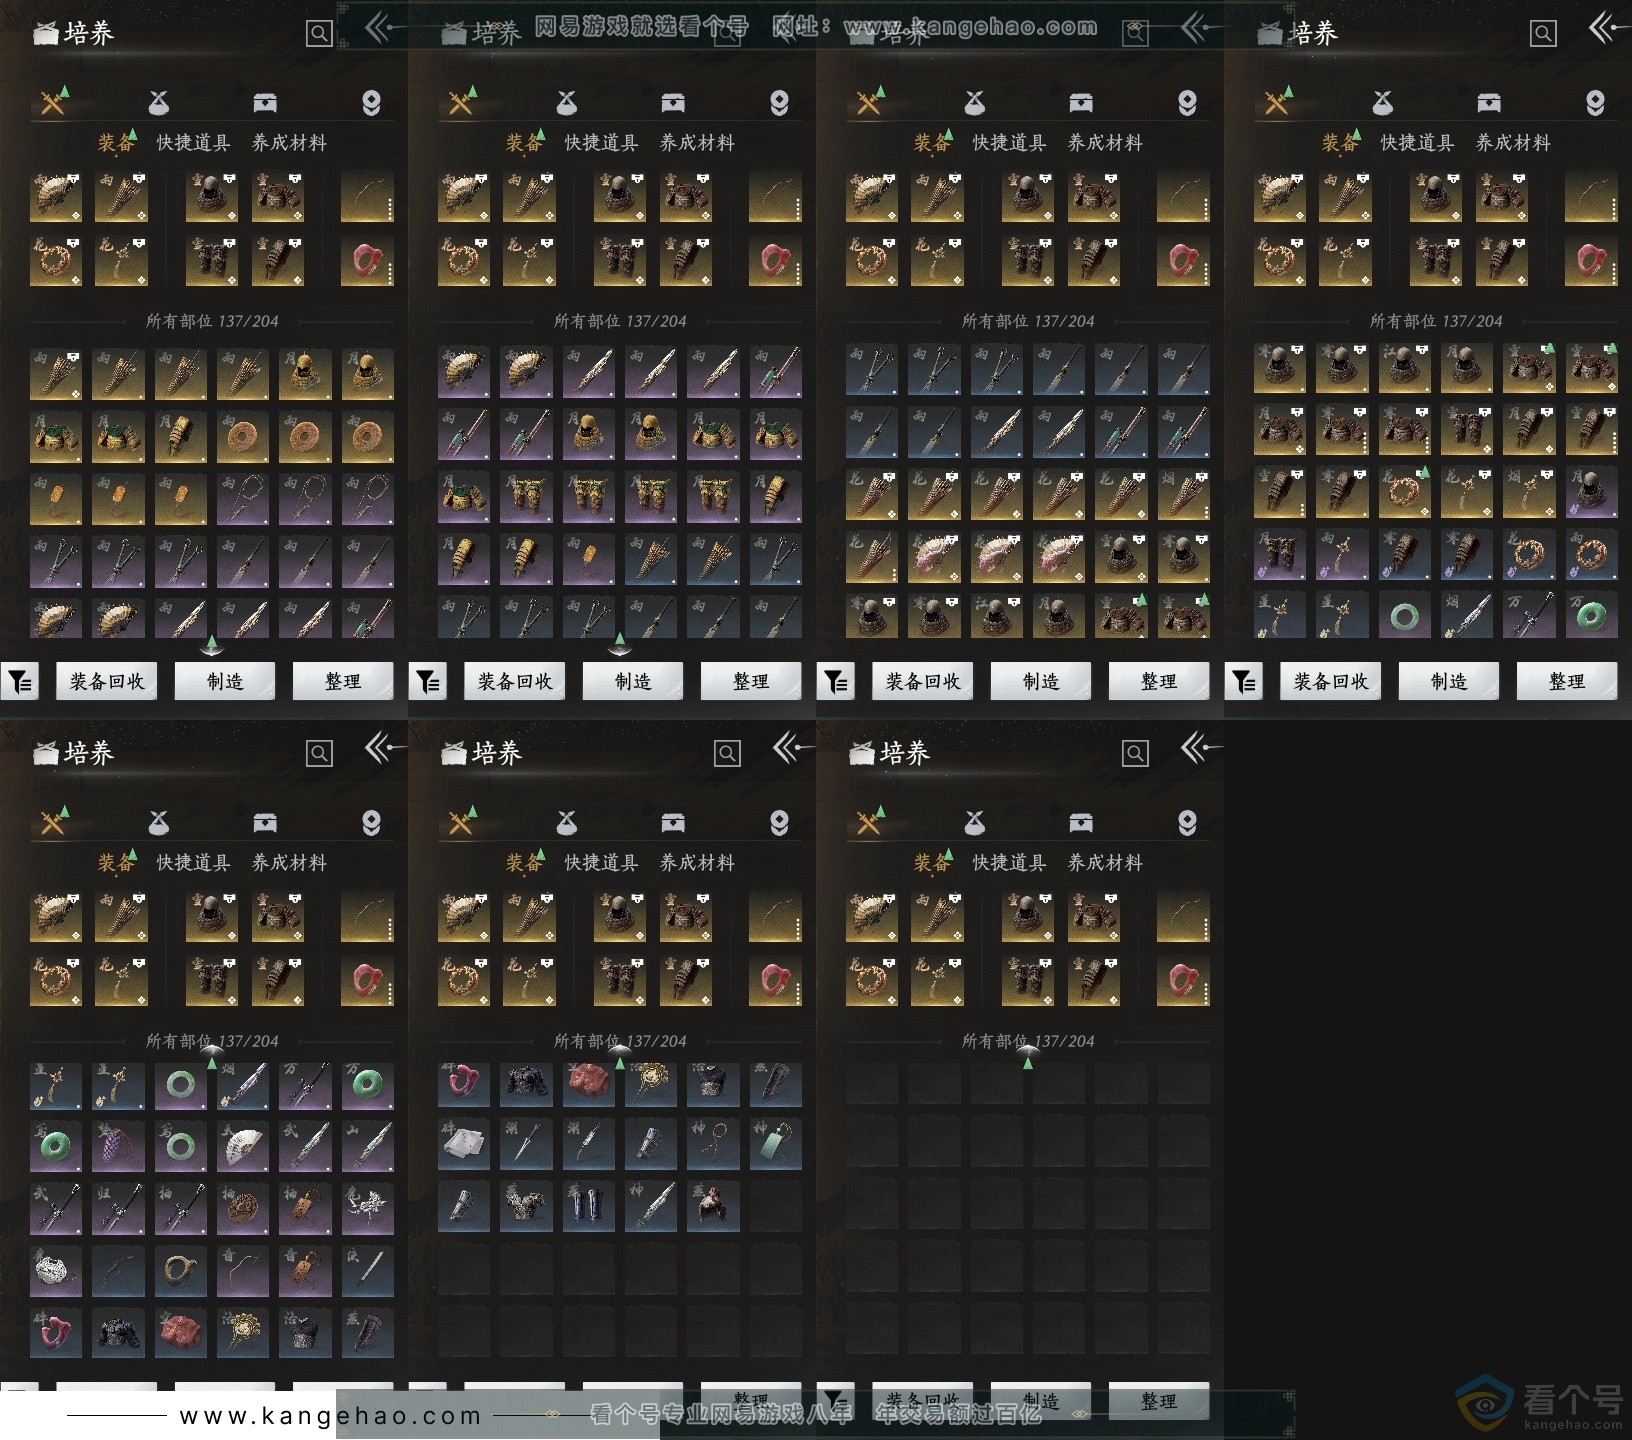Select the cord necklace item in bottom-middle panel
Screen dimensions: 1632x1440
pyautogui.click(x=713, y=1145)
